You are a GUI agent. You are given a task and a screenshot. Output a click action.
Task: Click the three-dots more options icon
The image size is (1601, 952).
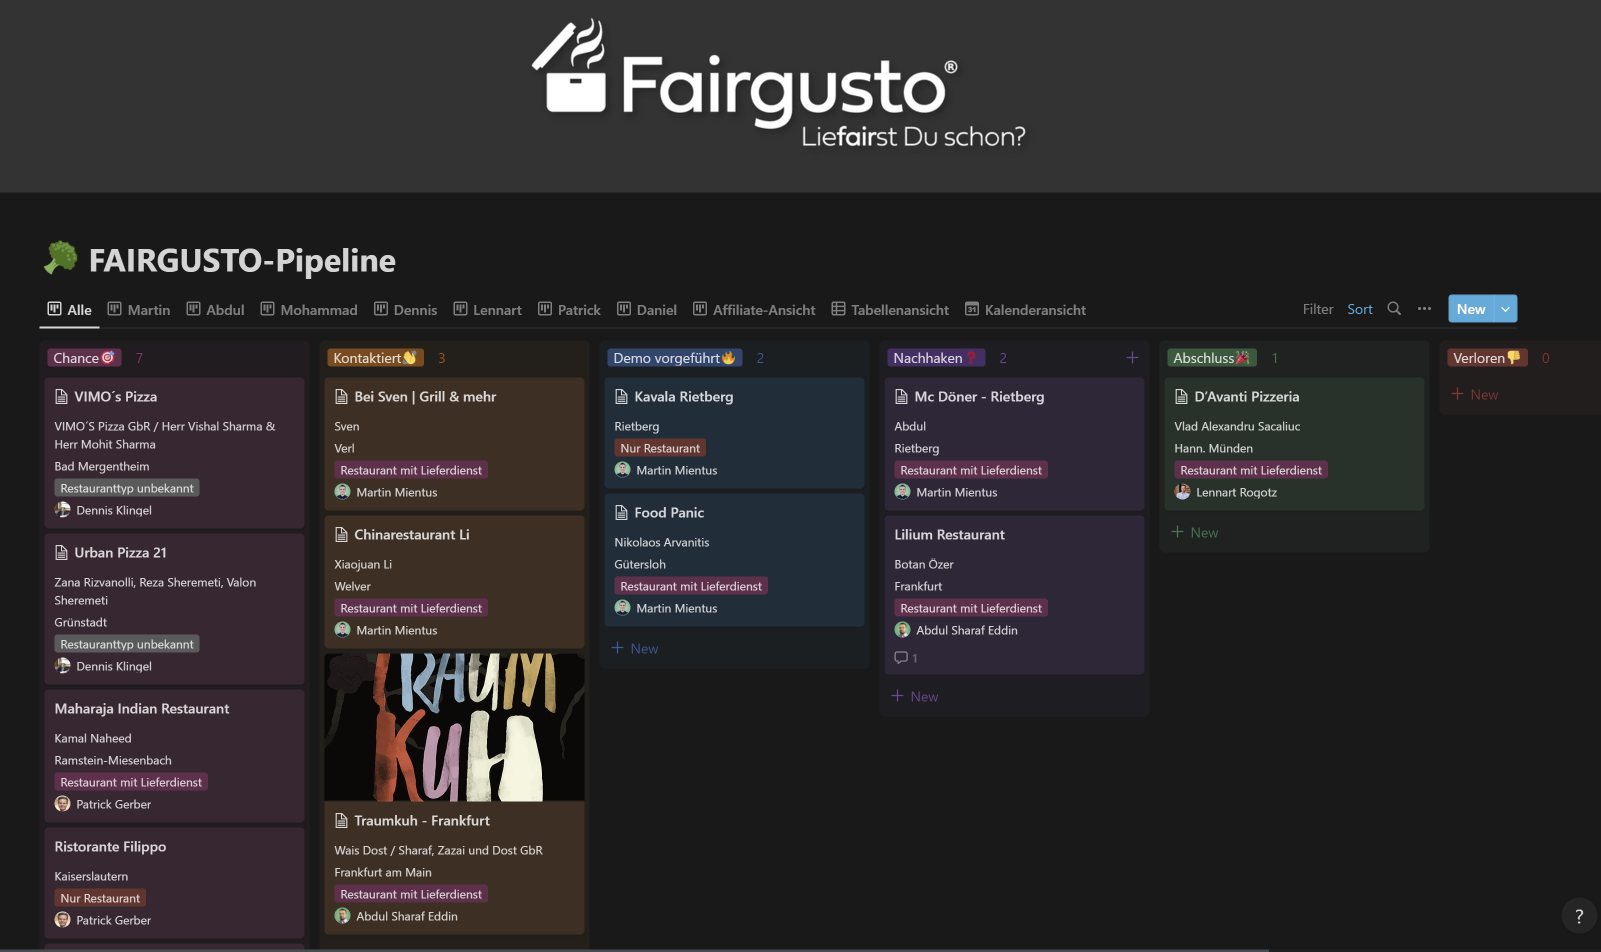point(1424,309)
